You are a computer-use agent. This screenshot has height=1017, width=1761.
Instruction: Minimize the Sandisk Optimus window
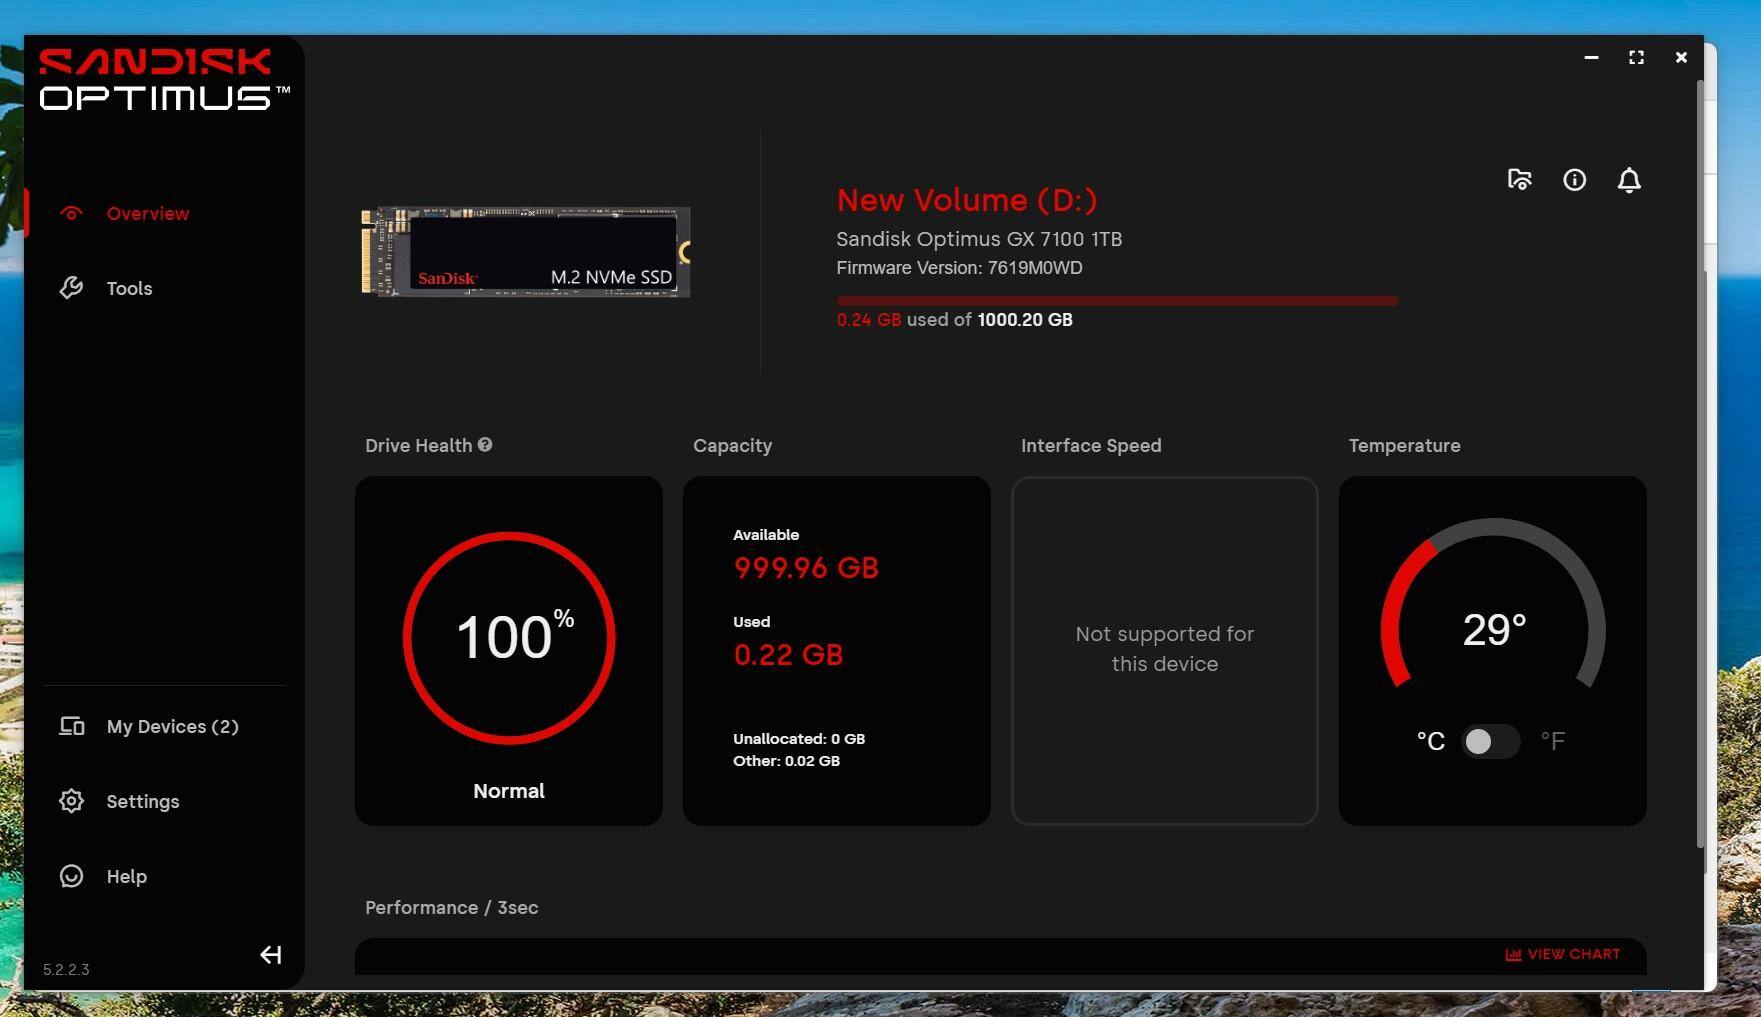click(1591, 57)
